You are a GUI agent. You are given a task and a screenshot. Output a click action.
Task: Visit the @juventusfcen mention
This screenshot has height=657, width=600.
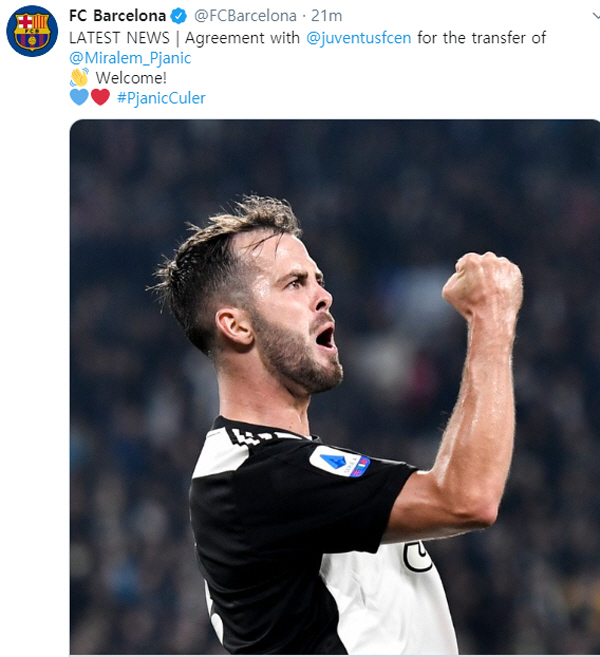(x=359, y=38)
